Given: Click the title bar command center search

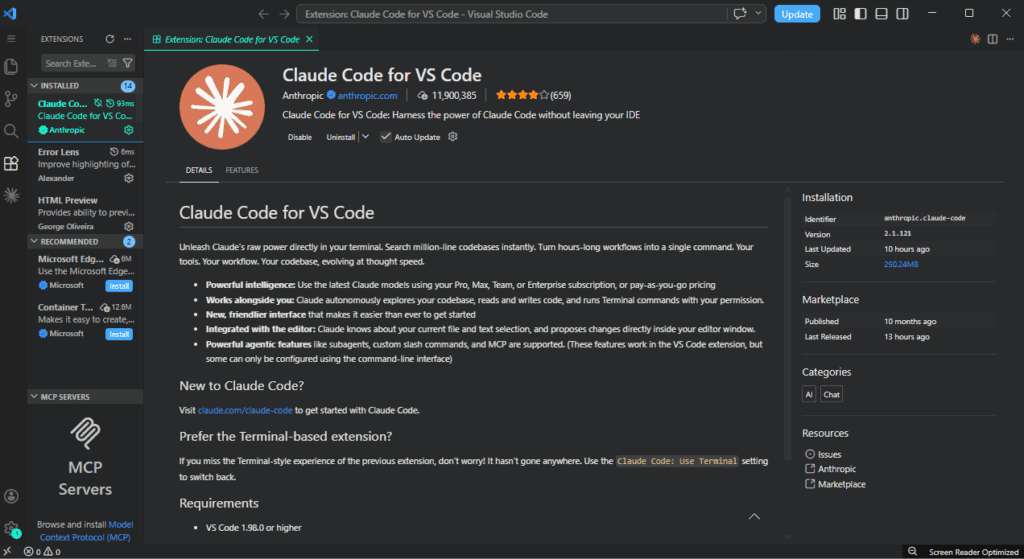Looking at the screenshot, I should coord(511,14).
